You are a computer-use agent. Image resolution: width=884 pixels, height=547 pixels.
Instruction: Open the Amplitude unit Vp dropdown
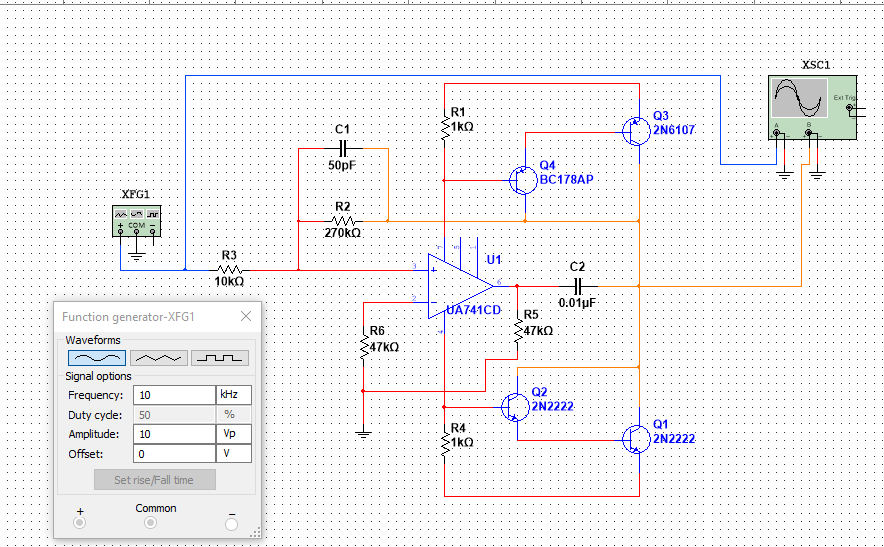[233, 434]
